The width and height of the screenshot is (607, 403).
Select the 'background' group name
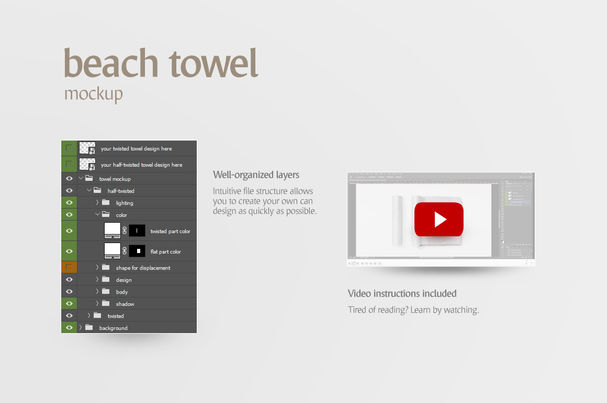(x=113, y=328)
